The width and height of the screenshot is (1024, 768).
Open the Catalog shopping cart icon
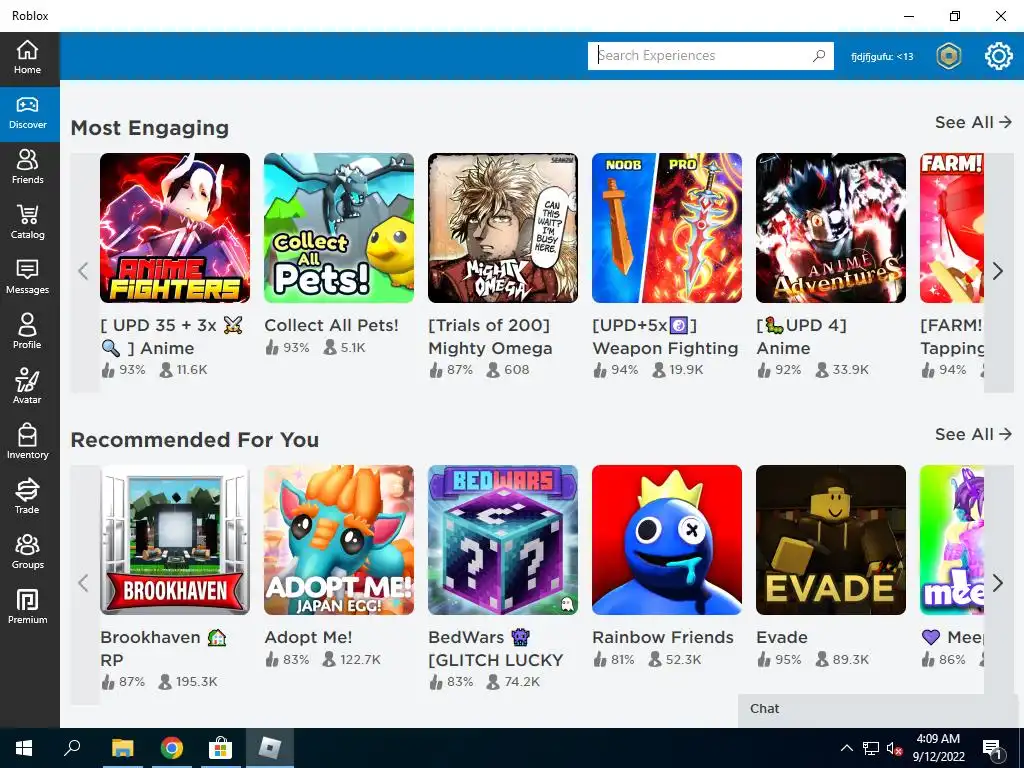[27, 223]
